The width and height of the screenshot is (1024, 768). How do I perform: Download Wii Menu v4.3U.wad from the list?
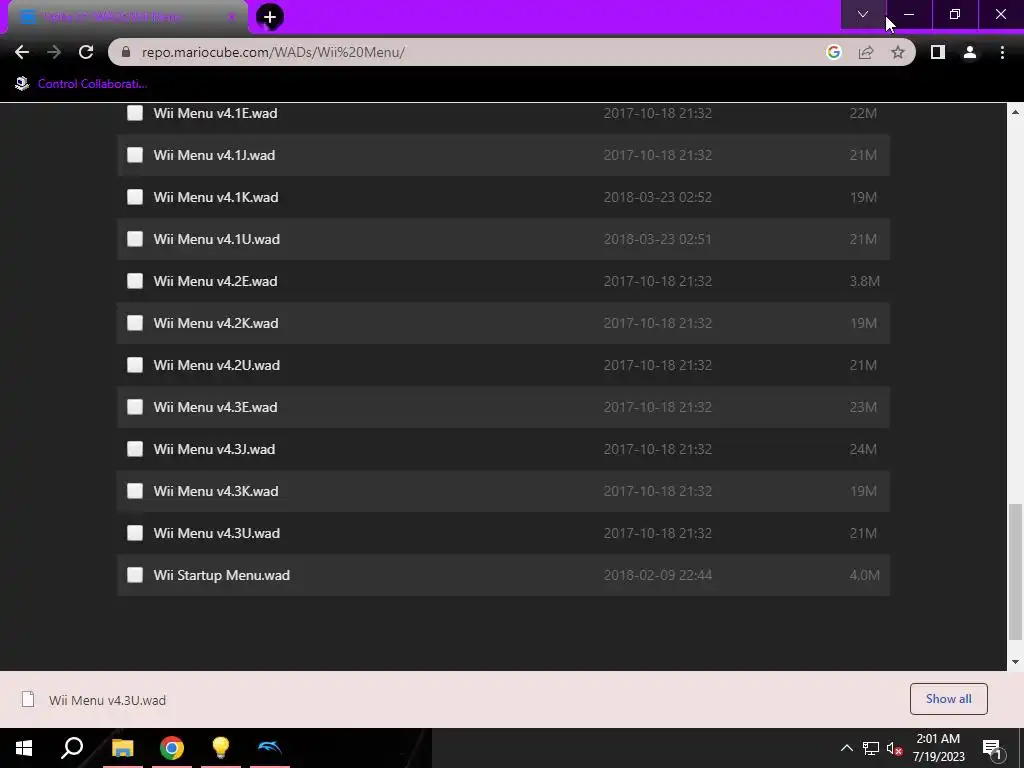pos(217,533)
